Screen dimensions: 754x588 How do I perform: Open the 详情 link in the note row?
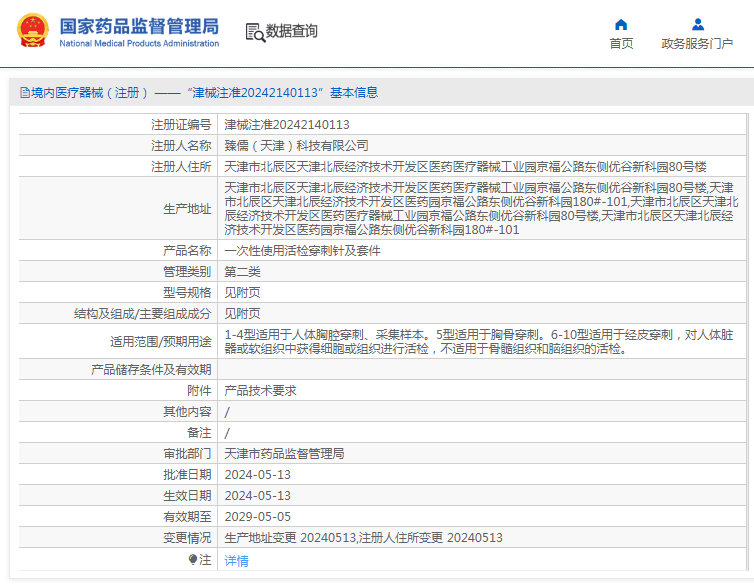click(237, 561)
